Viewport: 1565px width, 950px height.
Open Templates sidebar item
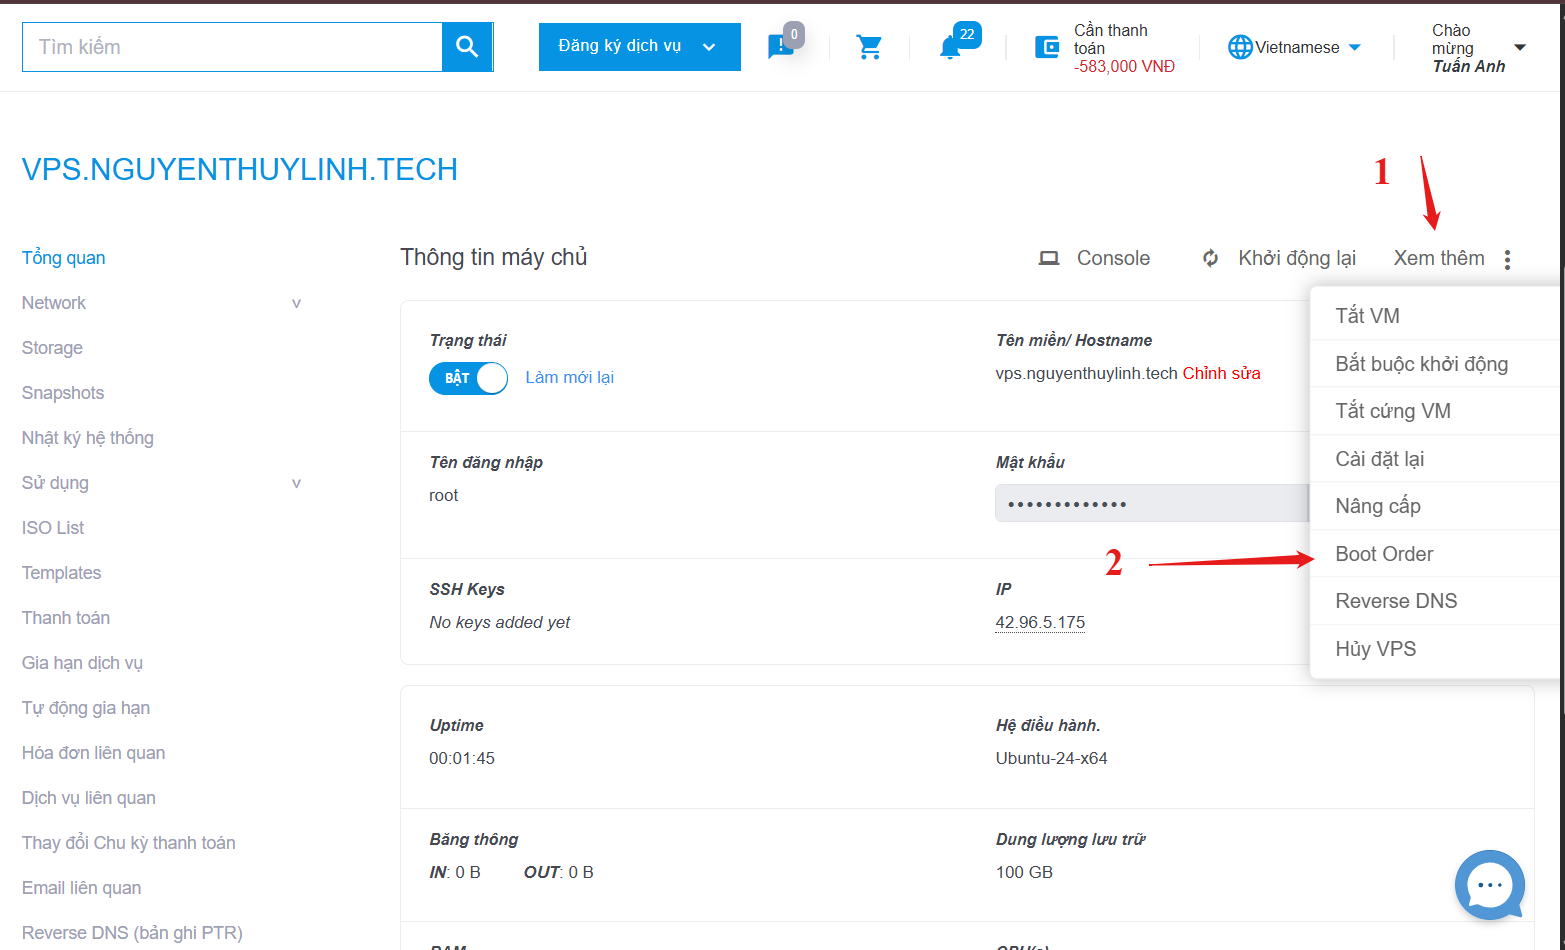tap(62, 573)
